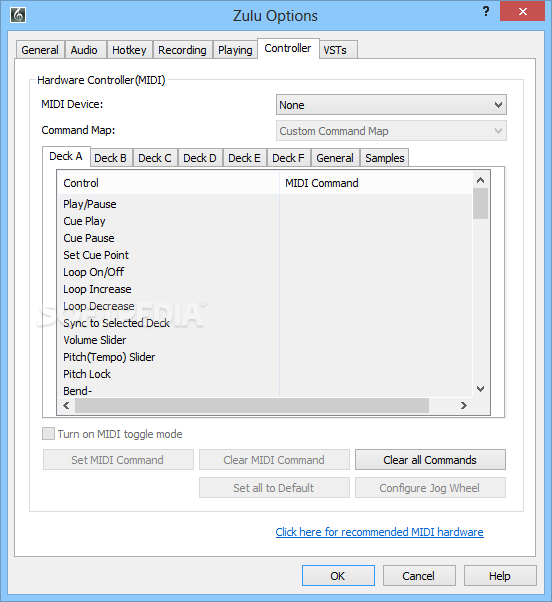Click the Help button
The image size is (552, 602).
click(x=500, y=576)
